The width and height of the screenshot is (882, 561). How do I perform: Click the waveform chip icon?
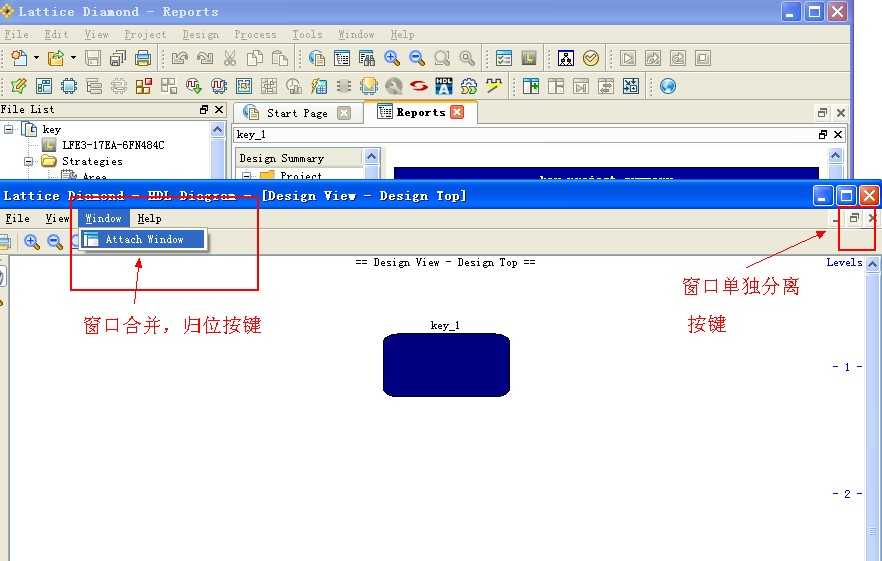coord(219,86)
